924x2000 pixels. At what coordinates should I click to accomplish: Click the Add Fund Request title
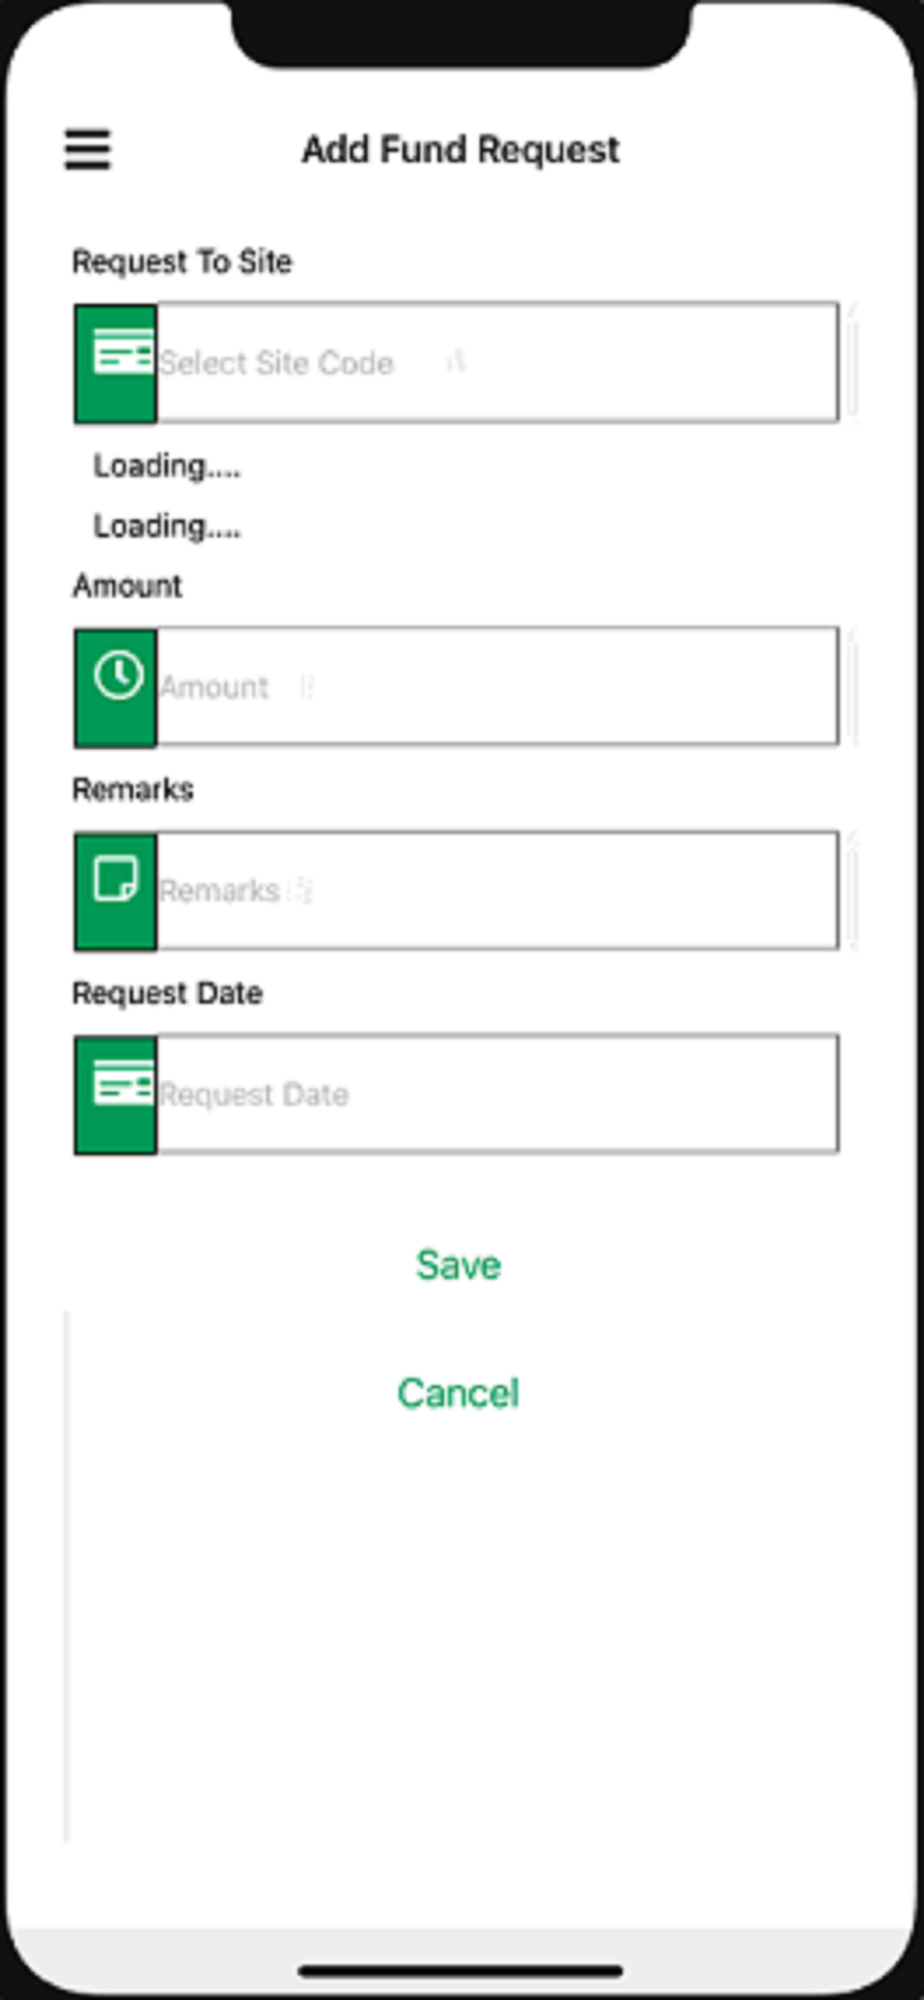[x=461, y=150]
